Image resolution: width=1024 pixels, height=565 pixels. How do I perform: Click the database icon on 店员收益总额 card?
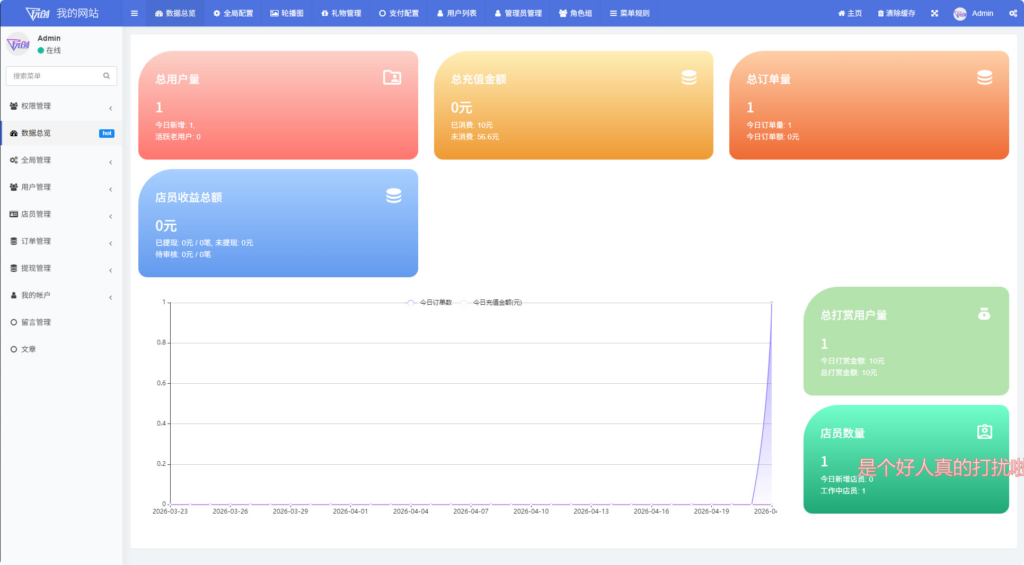point(394,196)
